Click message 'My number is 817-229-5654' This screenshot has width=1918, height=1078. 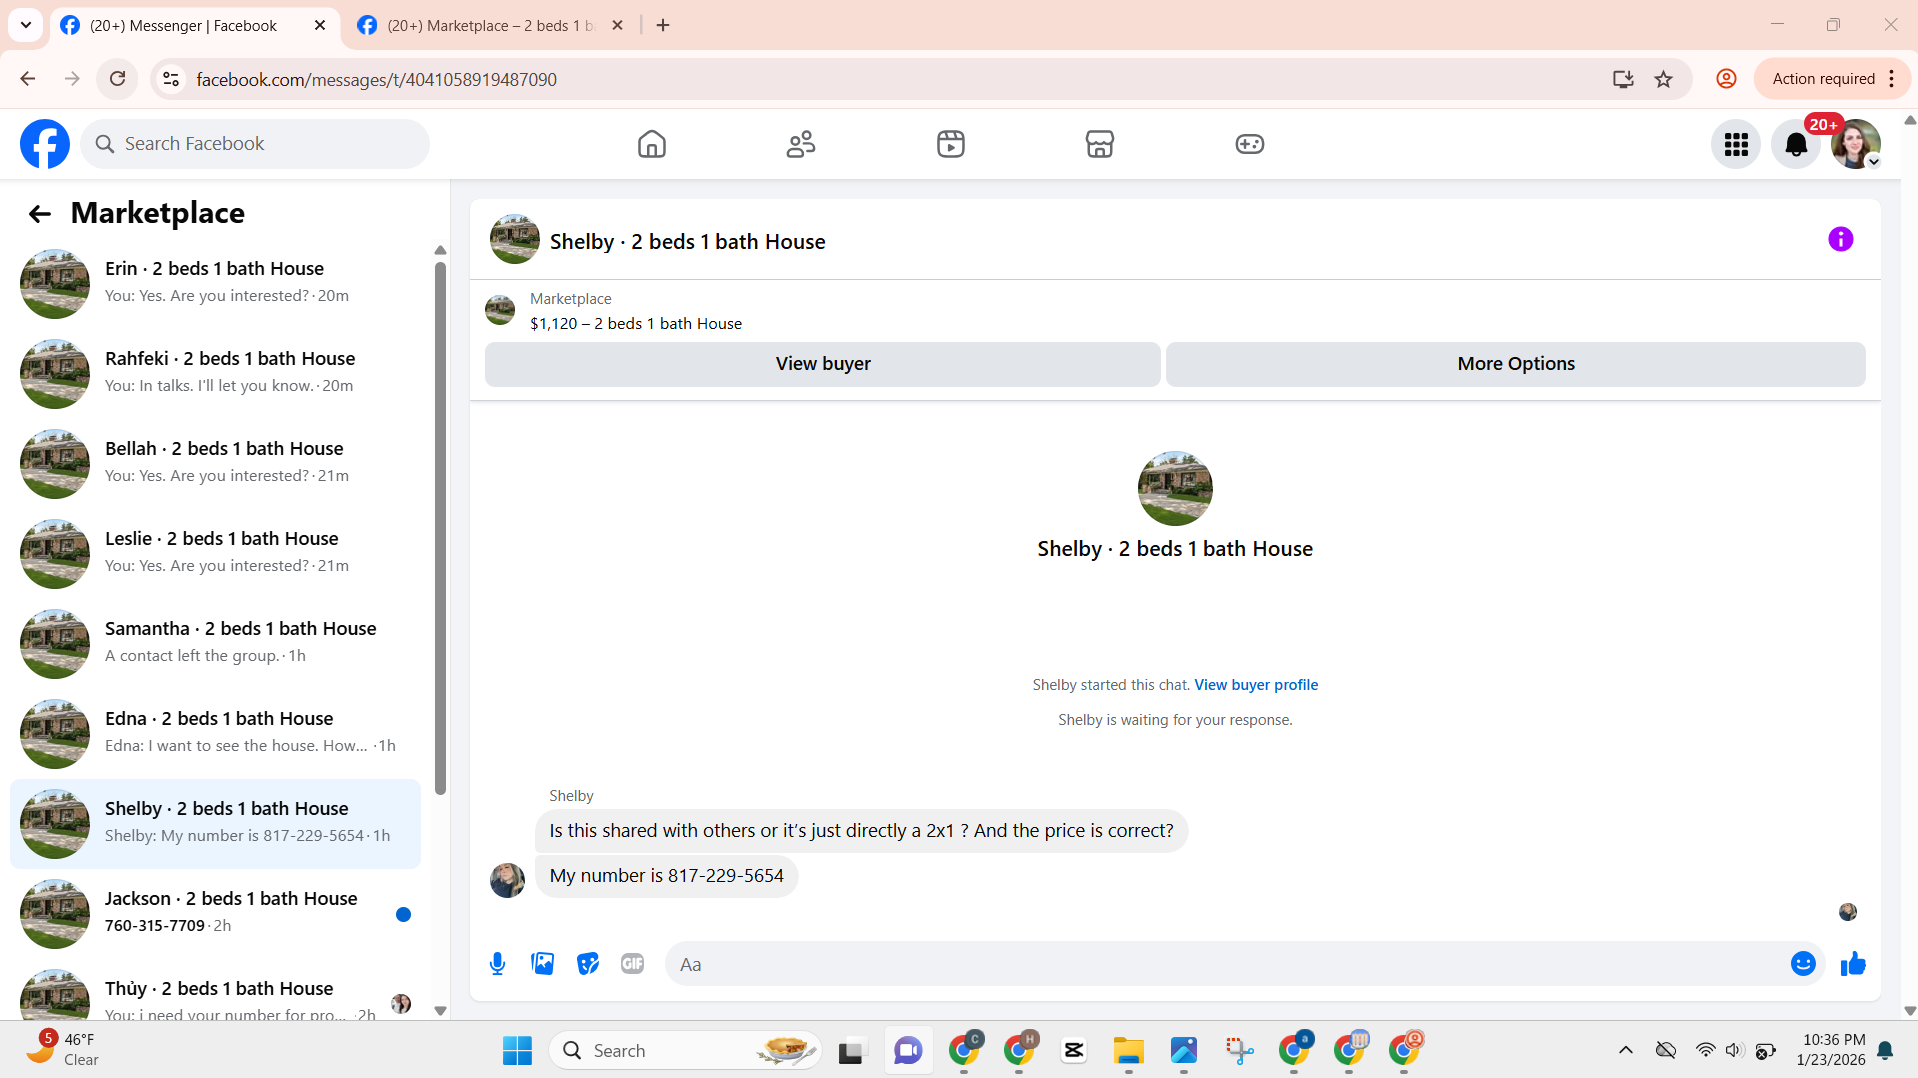pyautogui.click(x=666, y=876)
